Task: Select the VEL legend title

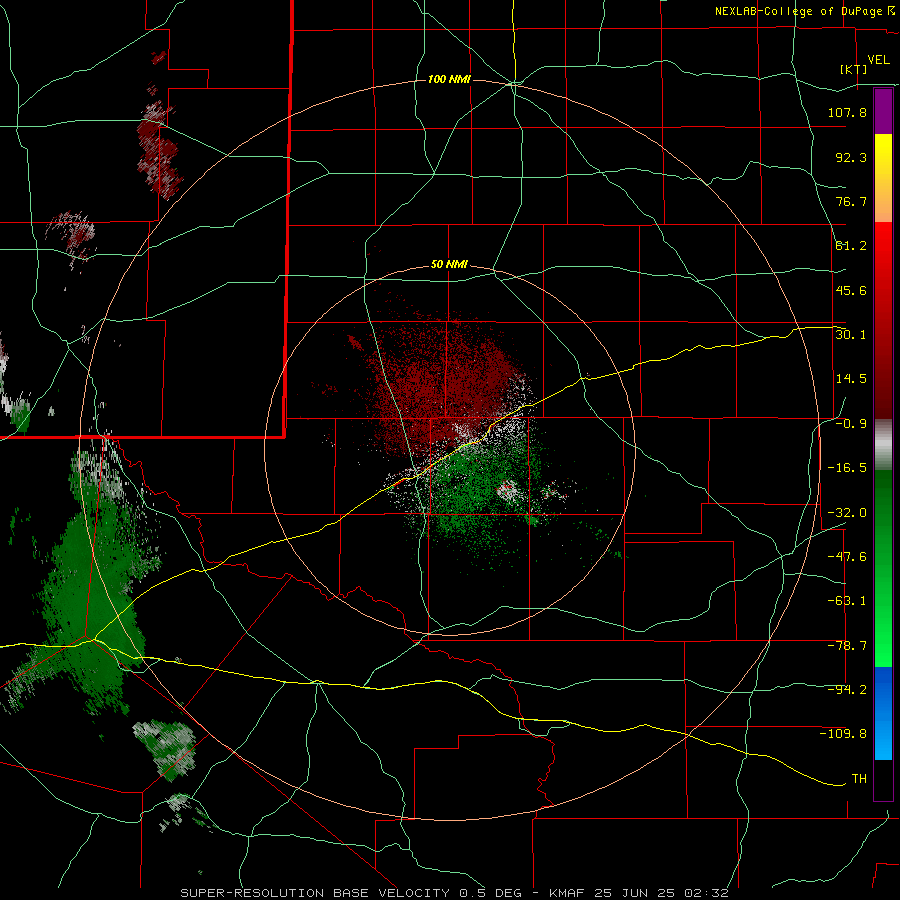Action: [x=878, y=60]
